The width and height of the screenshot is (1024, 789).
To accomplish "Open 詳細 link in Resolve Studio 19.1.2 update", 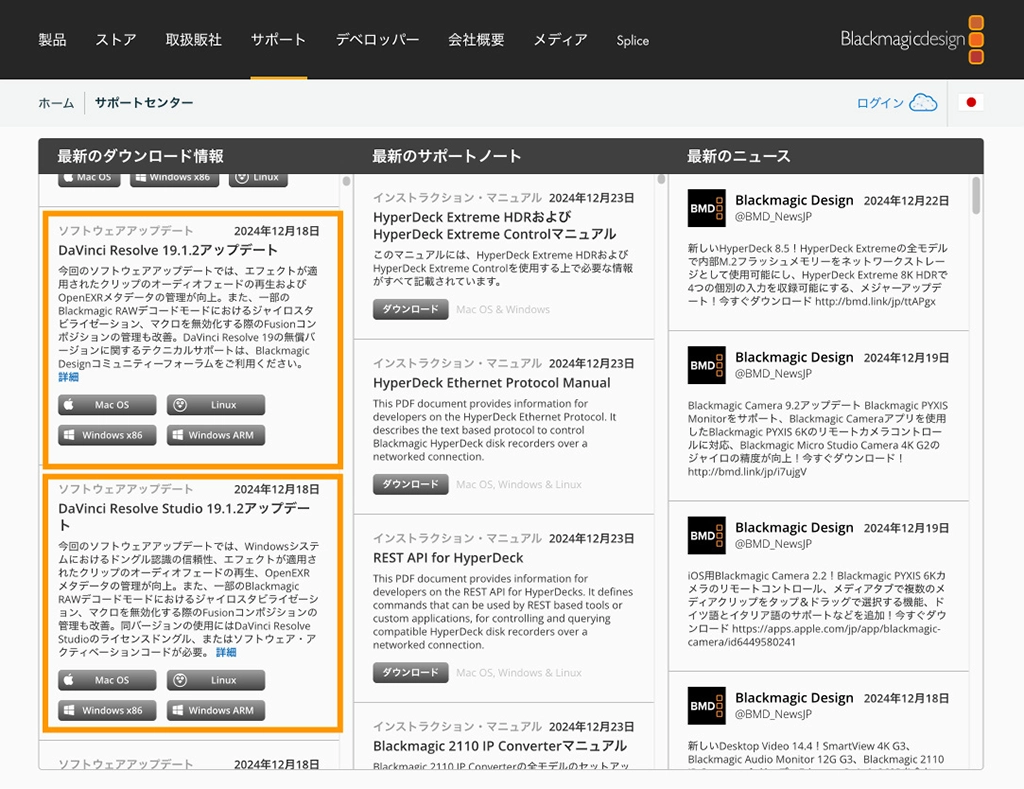I will click(226, 652).
